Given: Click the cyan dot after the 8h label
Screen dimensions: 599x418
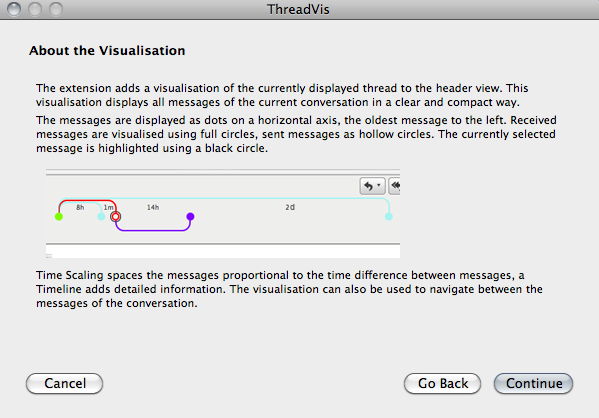Looking at the screenshot, I should (101, 217).
